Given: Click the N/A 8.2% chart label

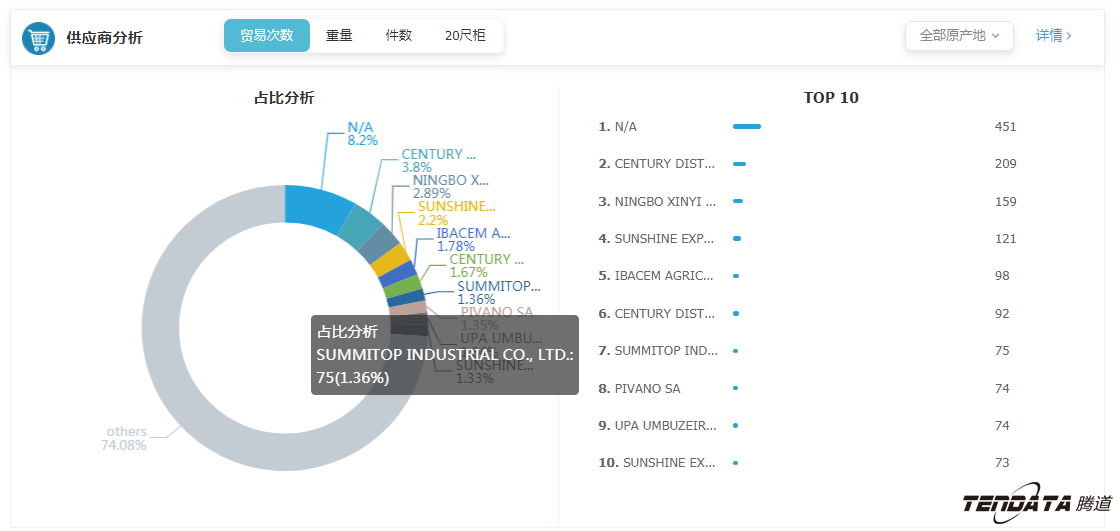Looking at the screenshot, I should [362, 134].
